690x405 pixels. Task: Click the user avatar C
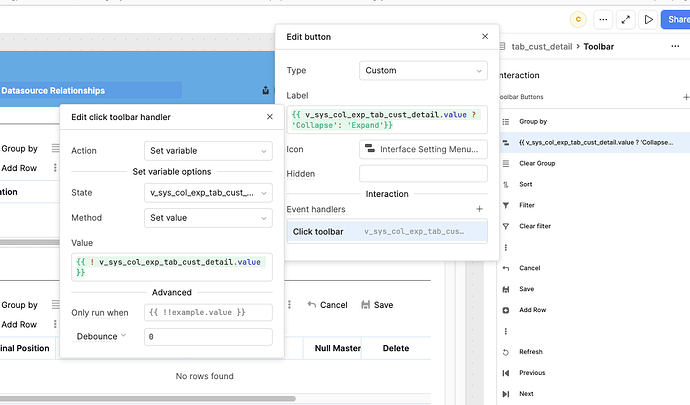click(578, 19)
